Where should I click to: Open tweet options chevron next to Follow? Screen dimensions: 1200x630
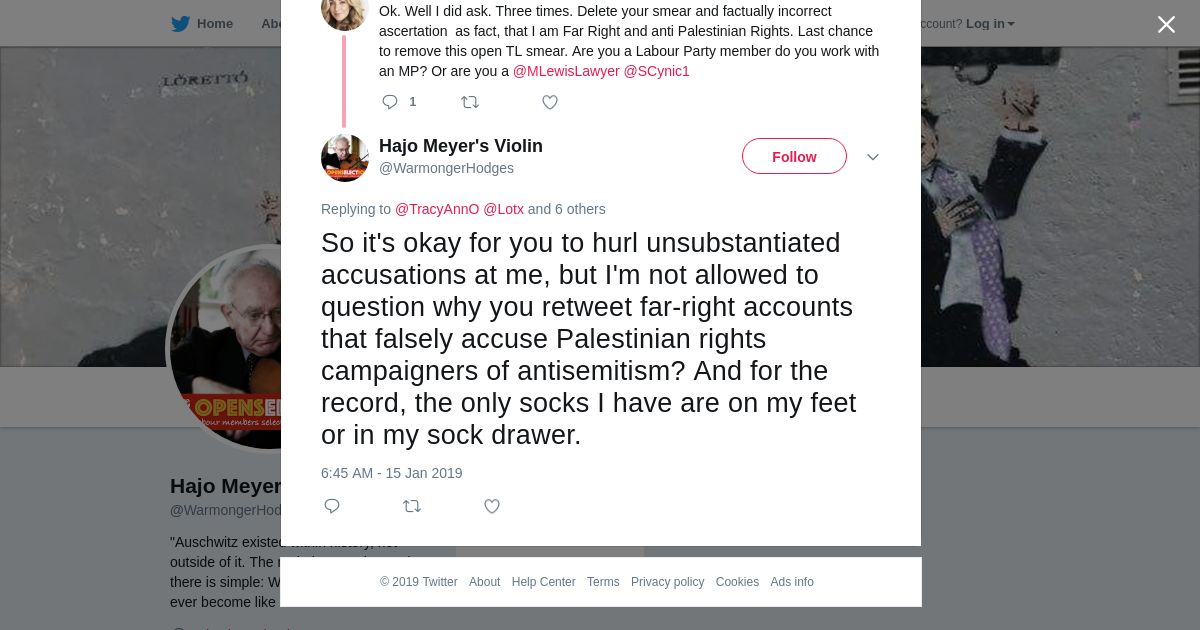[873, 157]
